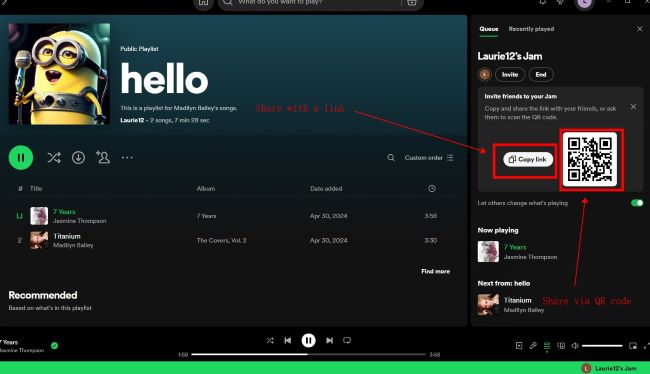
Task: Open the miniplayer icon
Action: pos(633,345)
